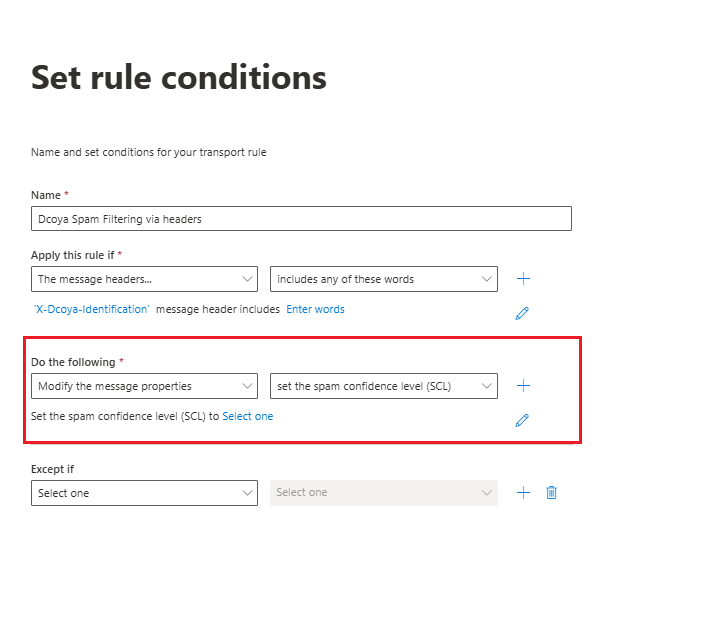
Task: Choose an SCL value via the 'Select one' link
Action: click(x=247, y=416)
